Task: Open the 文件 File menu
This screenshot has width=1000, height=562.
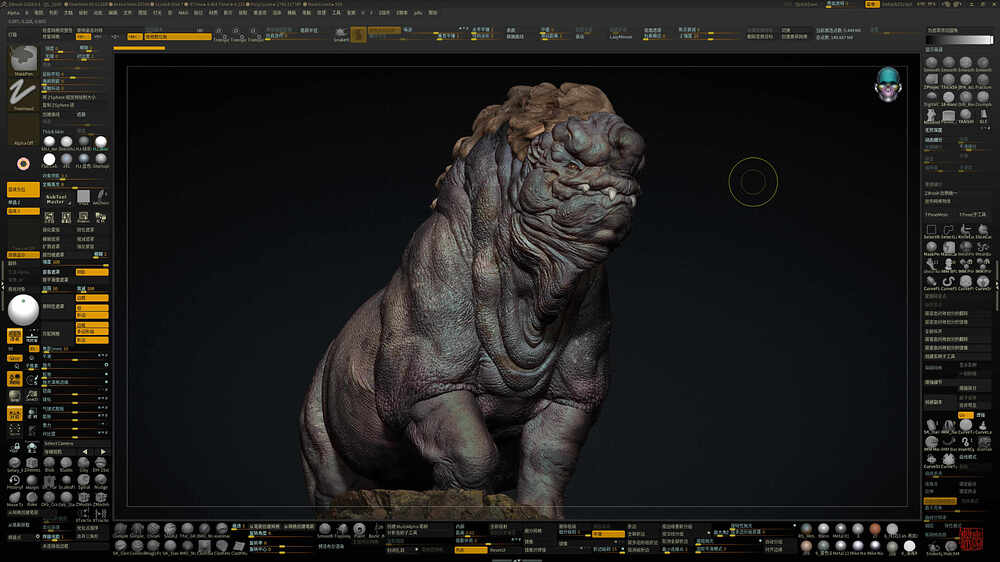Action: [127, 13]
